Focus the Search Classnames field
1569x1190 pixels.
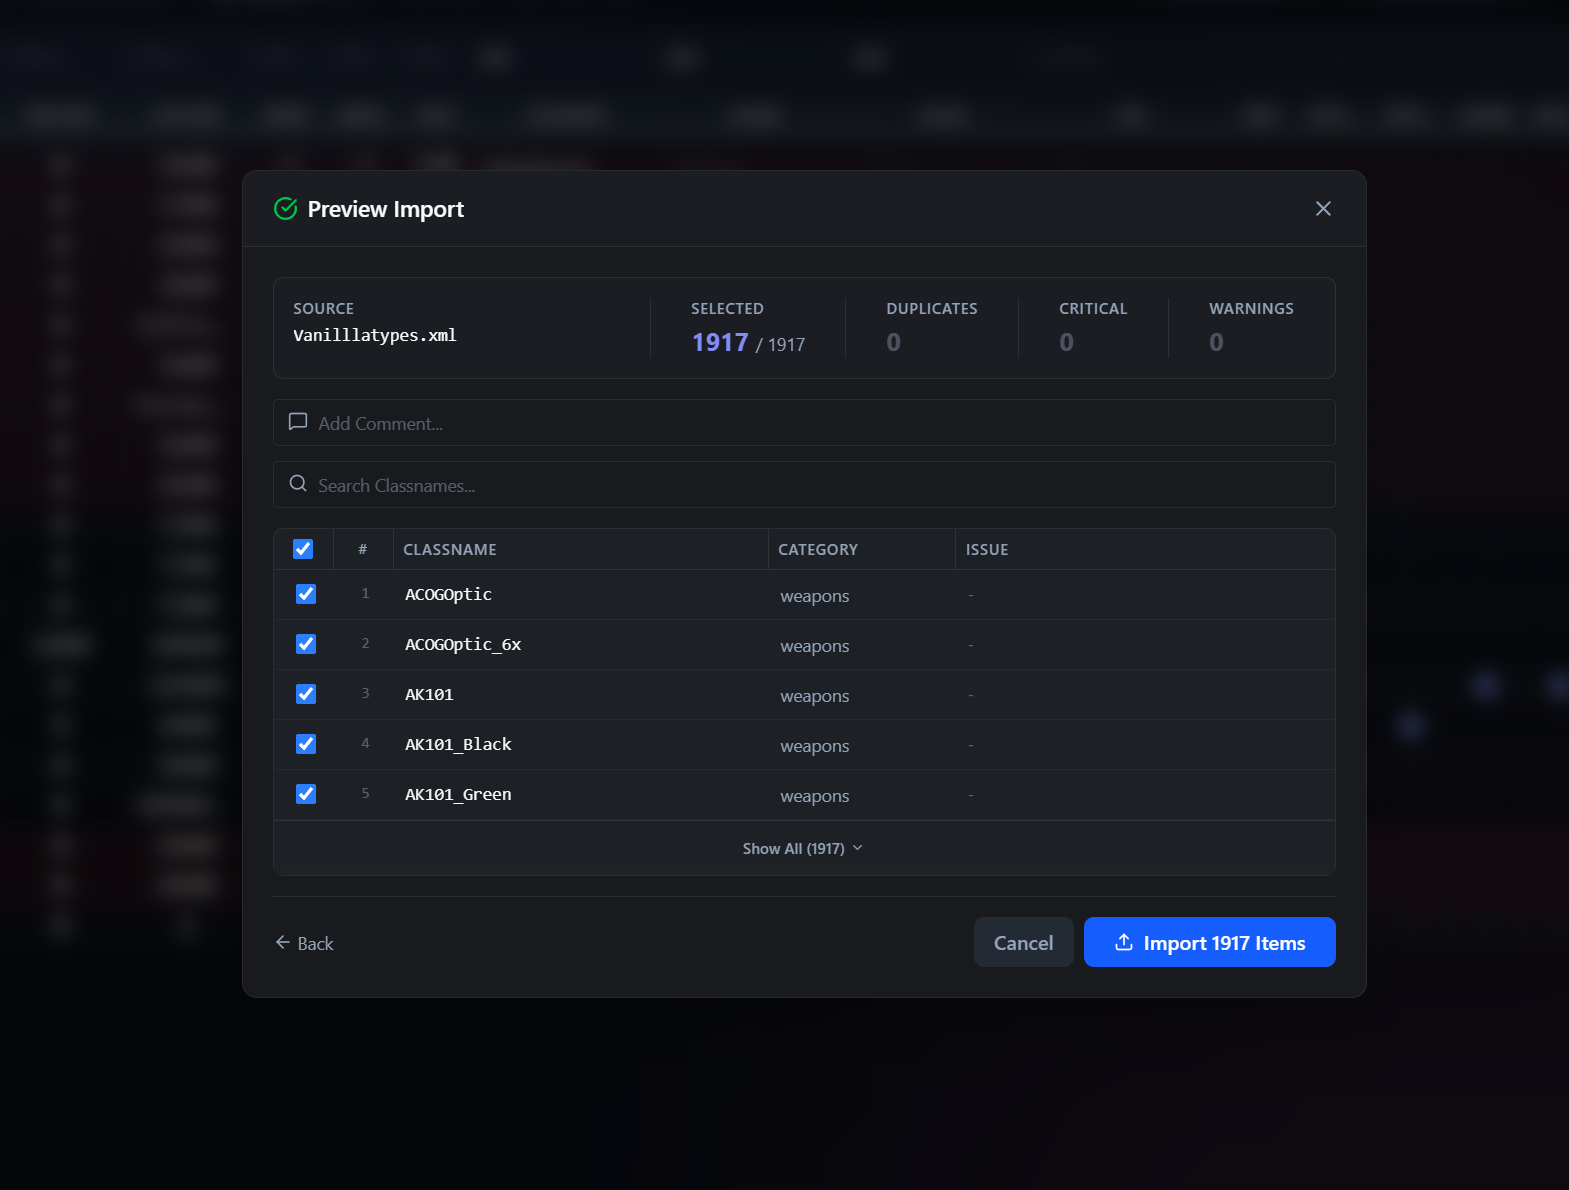(804, 485)
